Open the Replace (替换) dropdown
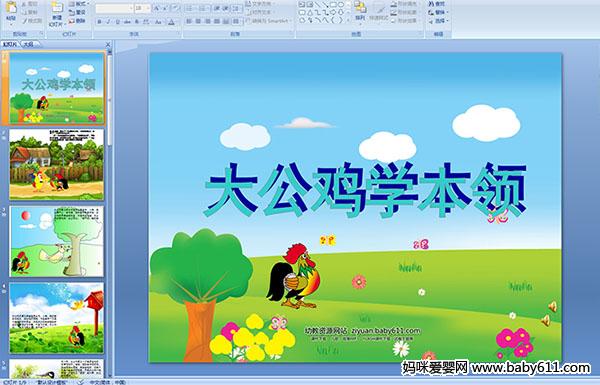 (x=438, y=12)
